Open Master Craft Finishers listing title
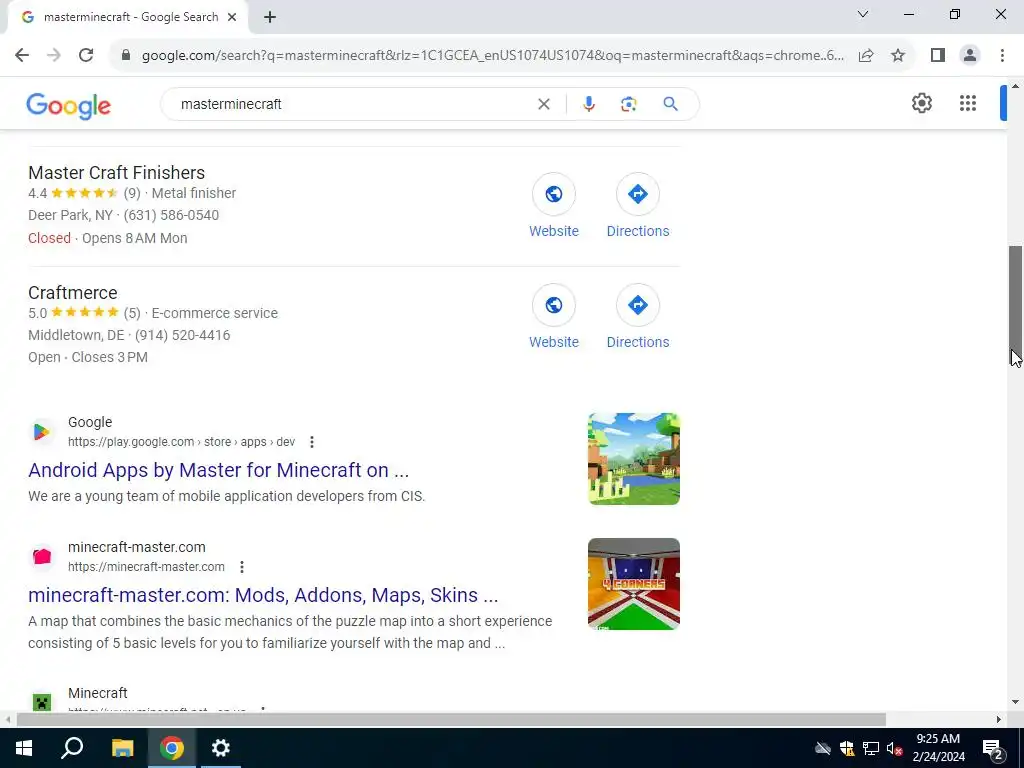 click(116, 172)
